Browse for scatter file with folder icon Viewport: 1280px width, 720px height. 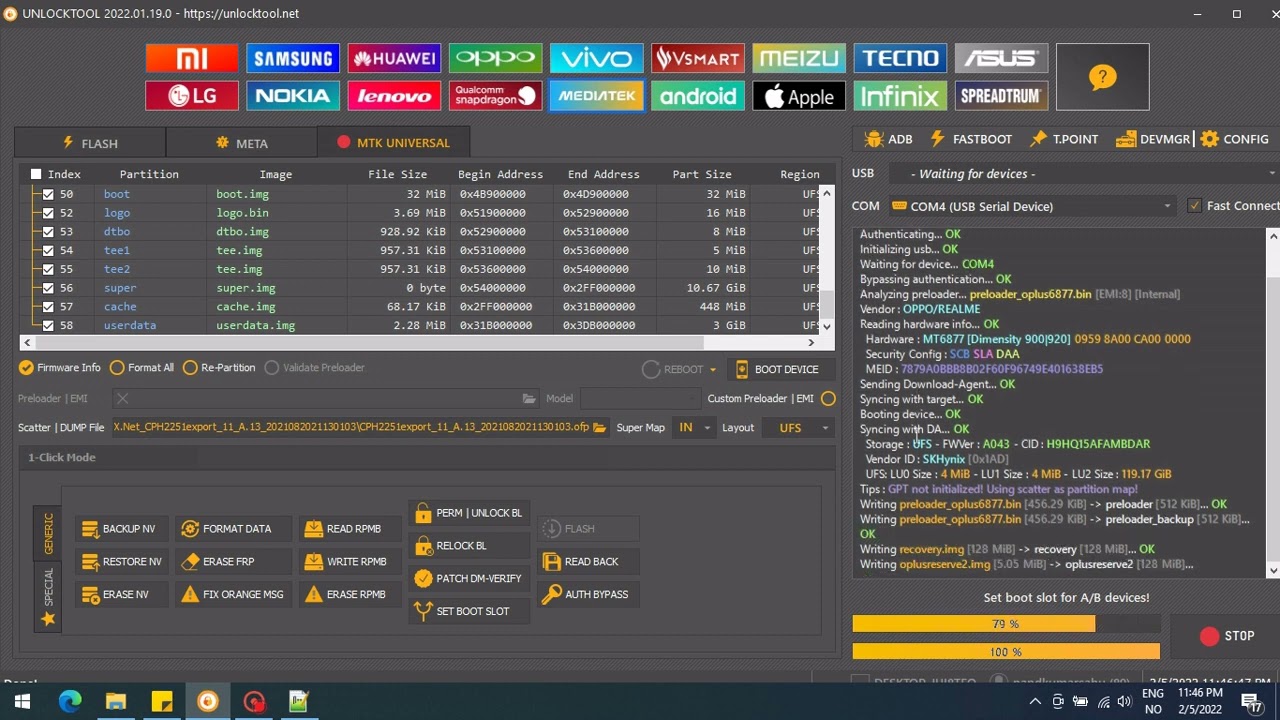tap(600, 427)
